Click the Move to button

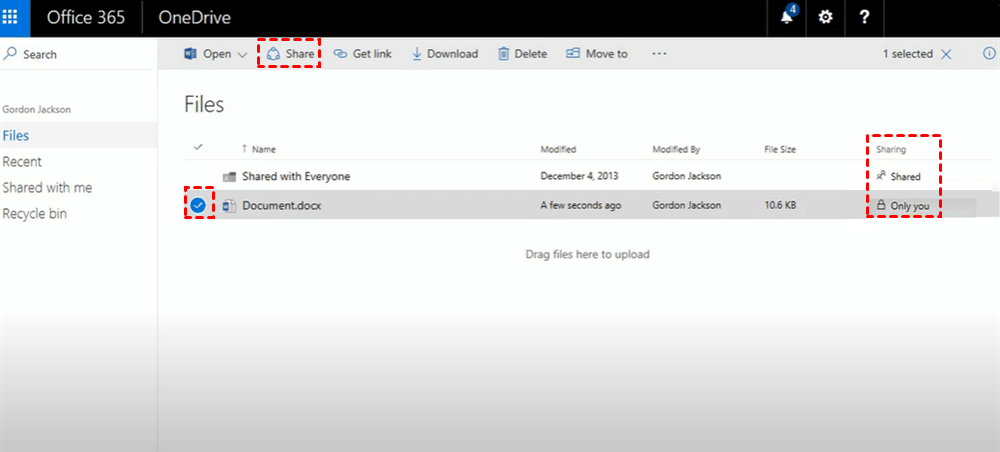coord(596,54)
